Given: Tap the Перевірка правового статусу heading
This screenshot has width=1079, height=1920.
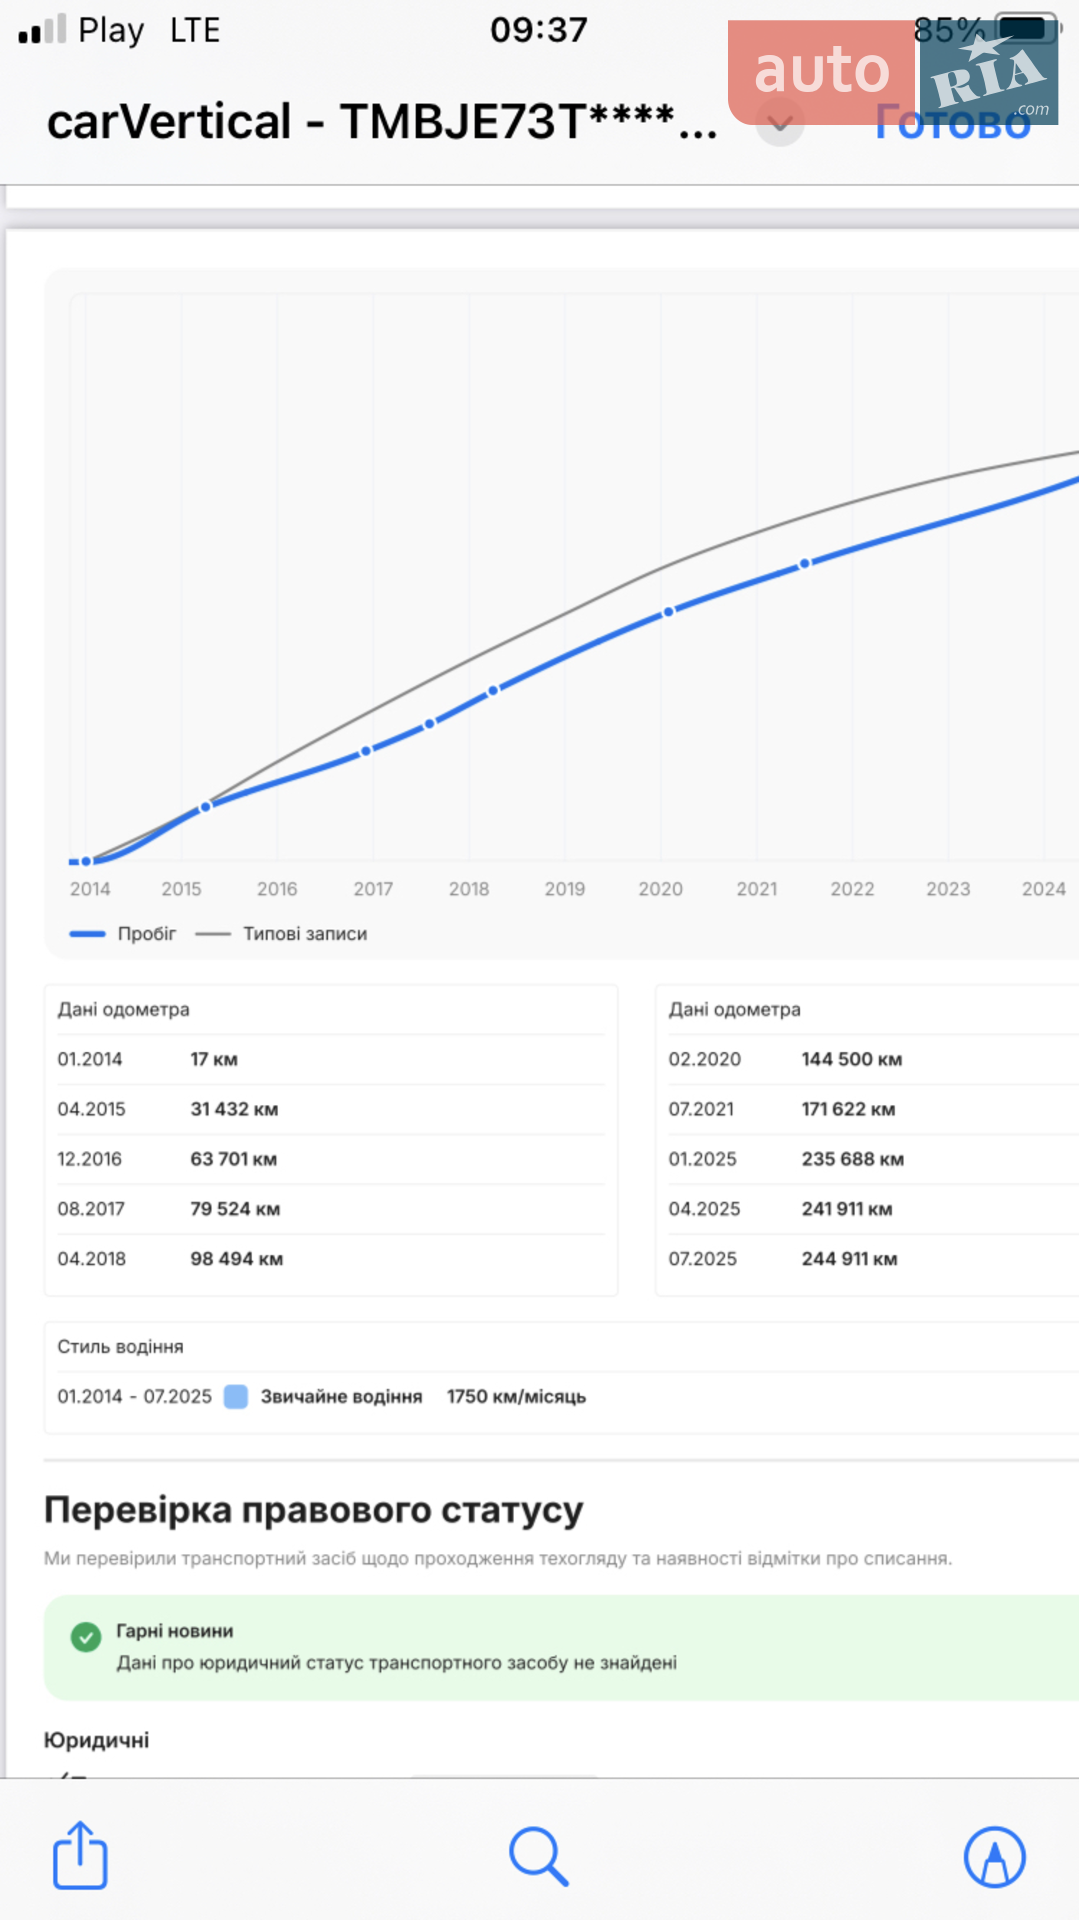Looking at the screenshot, I should (313, 1509).
